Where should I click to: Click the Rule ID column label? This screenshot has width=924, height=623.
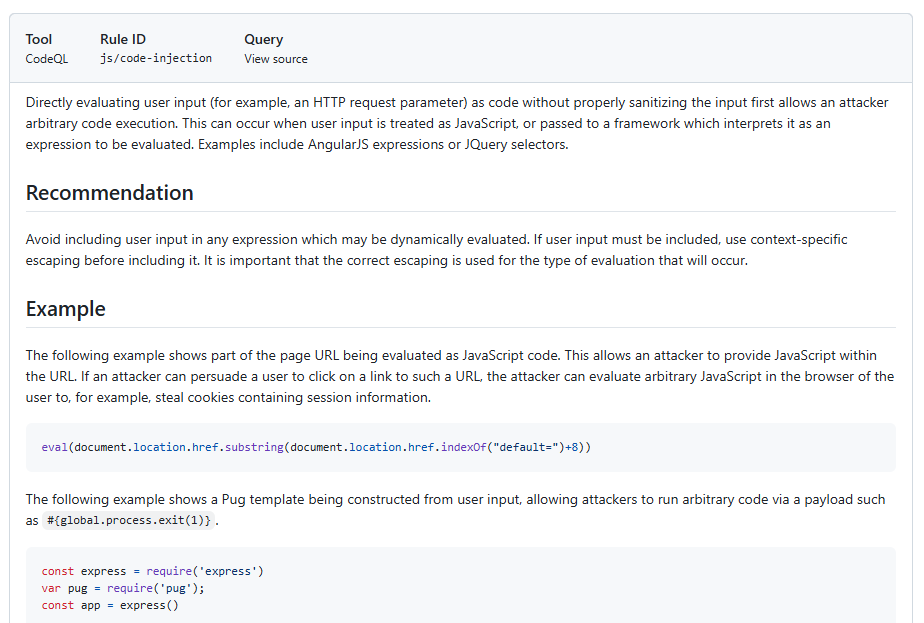(123, 39)
